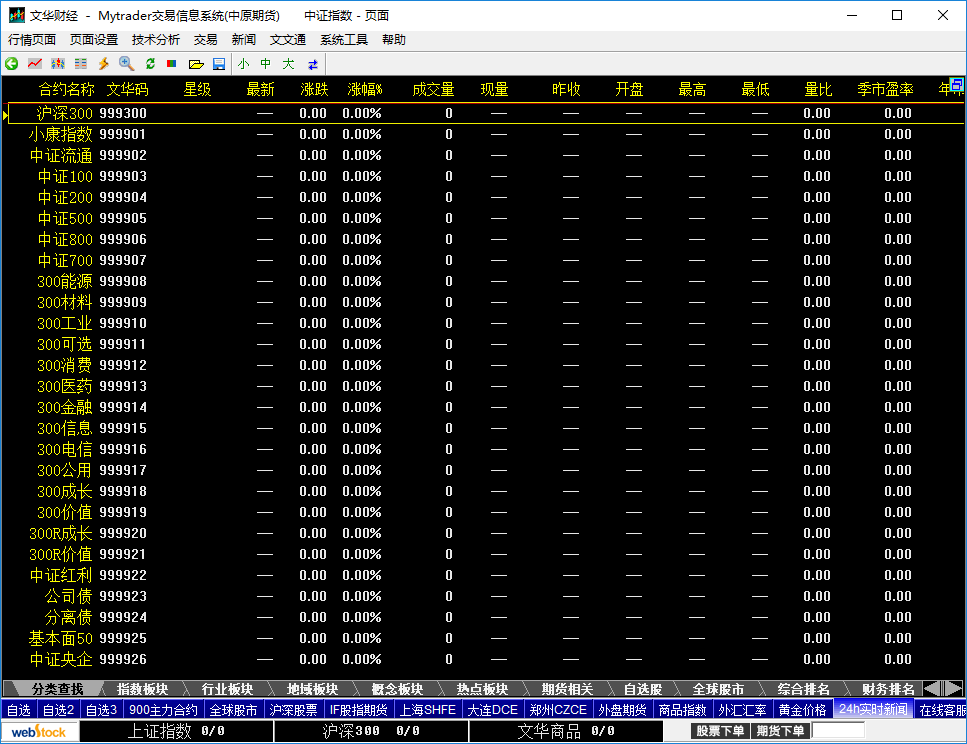The width and height of the screenshot is (967, 744).
Task: Click the 商品指数 button
Action: 683,710
